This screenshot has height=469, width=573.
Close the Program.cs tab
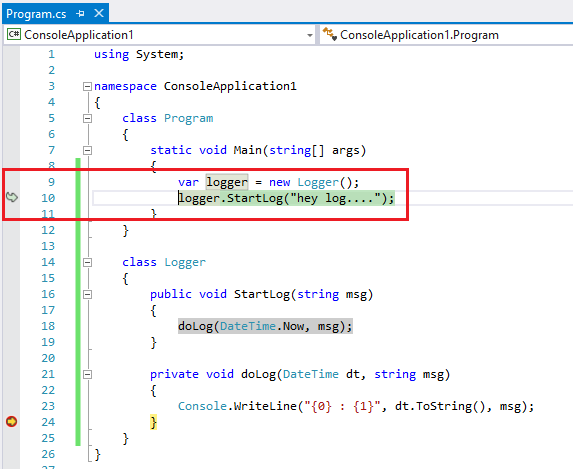99,14
